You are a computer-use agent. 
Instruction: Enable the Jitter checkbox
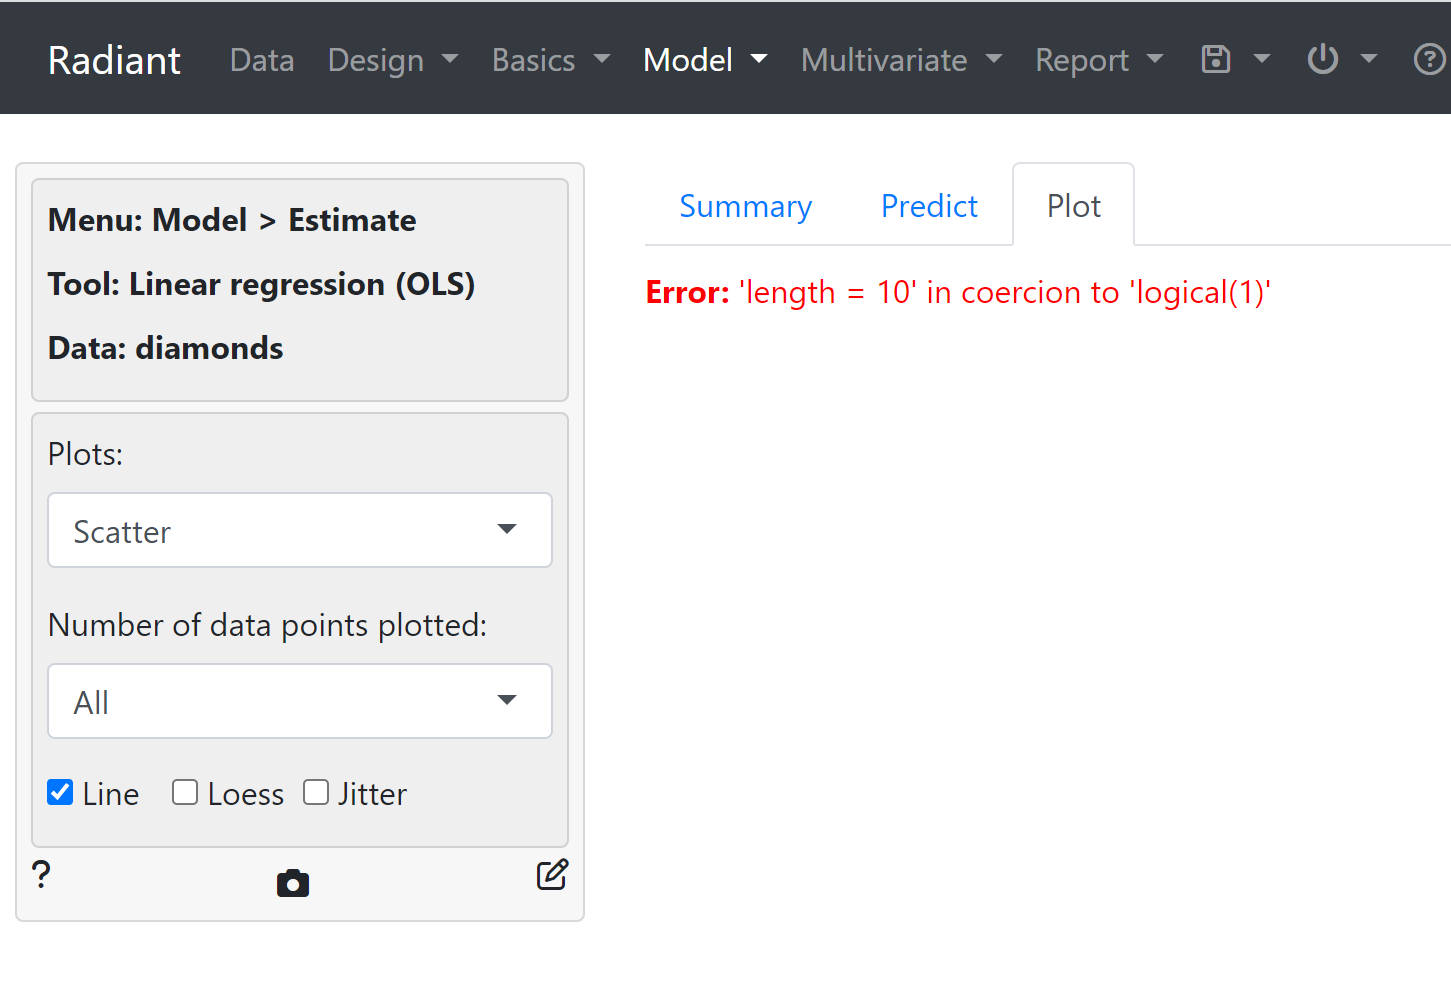[316, 792]
